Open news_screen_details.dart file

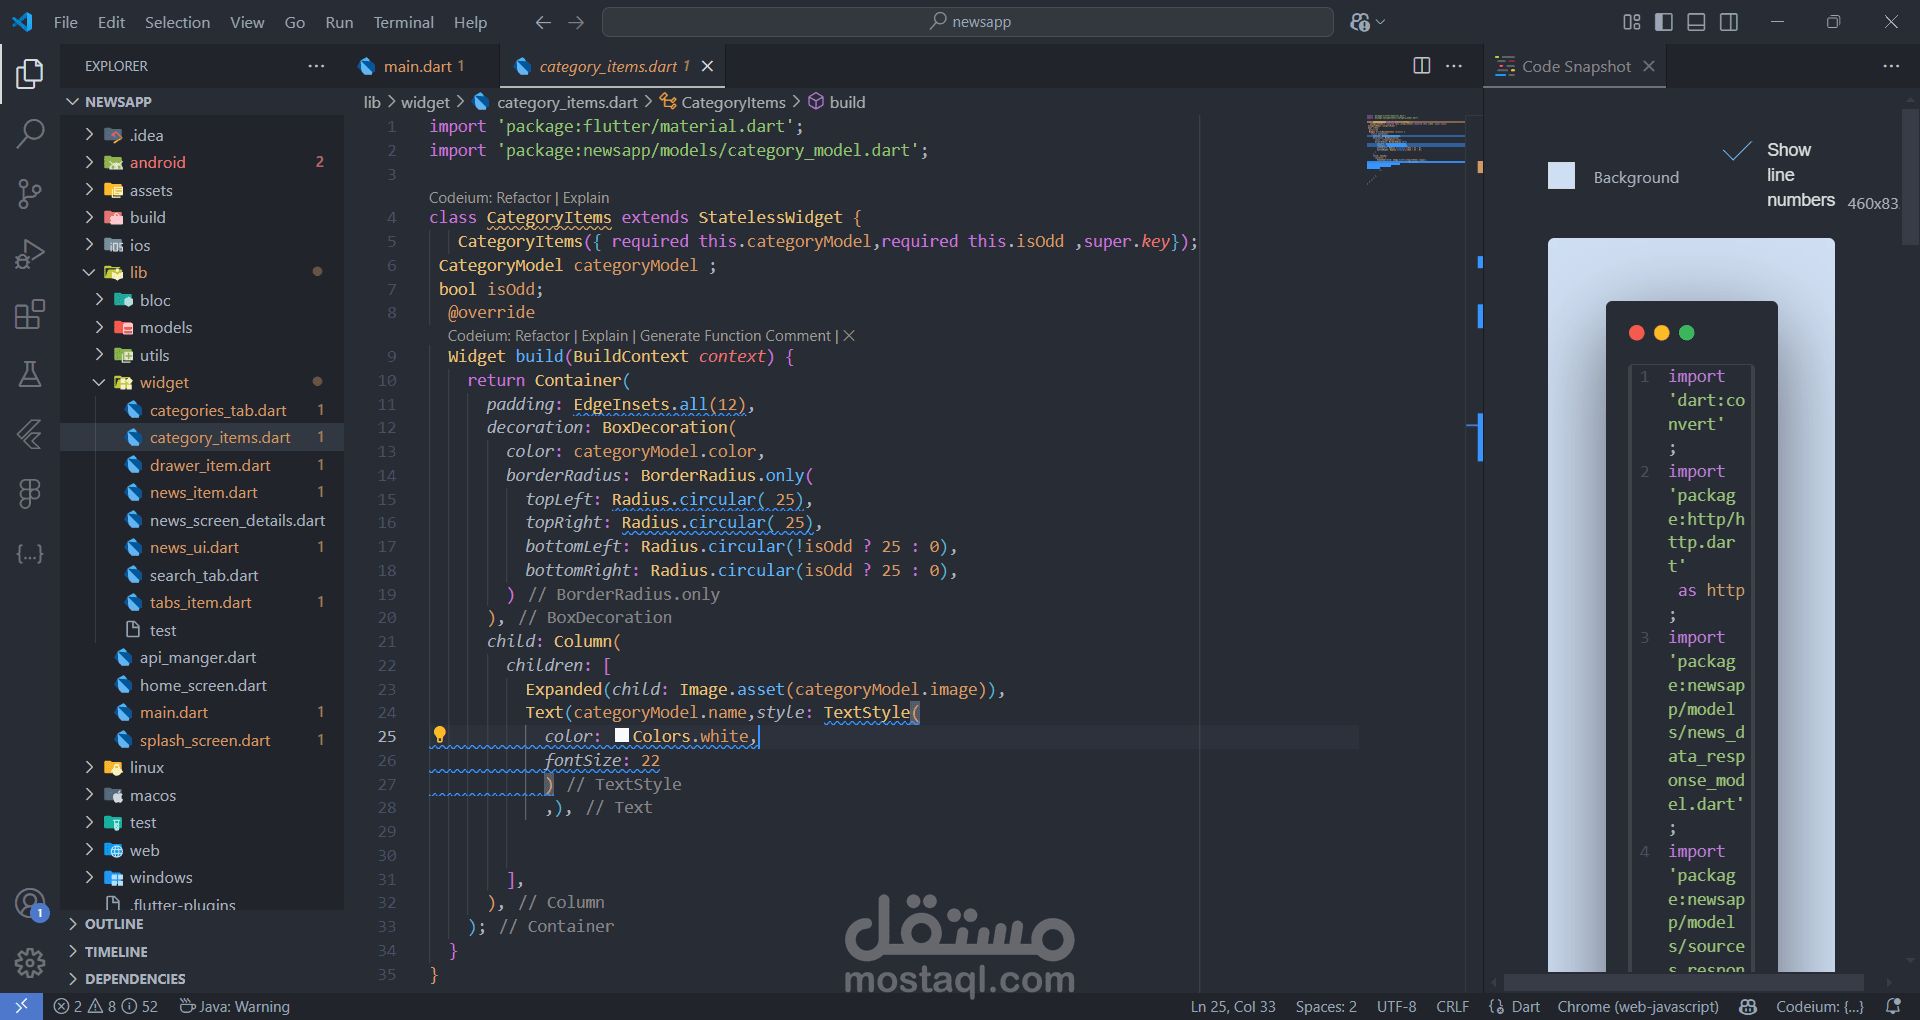click(x=237, y=520)
